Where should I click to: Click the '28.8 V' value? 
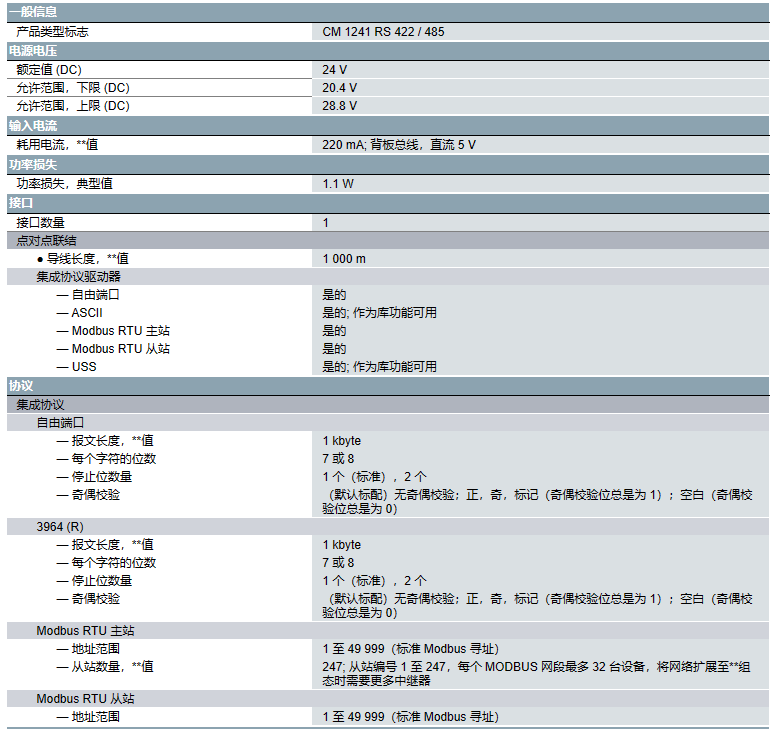tap(339, 106)
